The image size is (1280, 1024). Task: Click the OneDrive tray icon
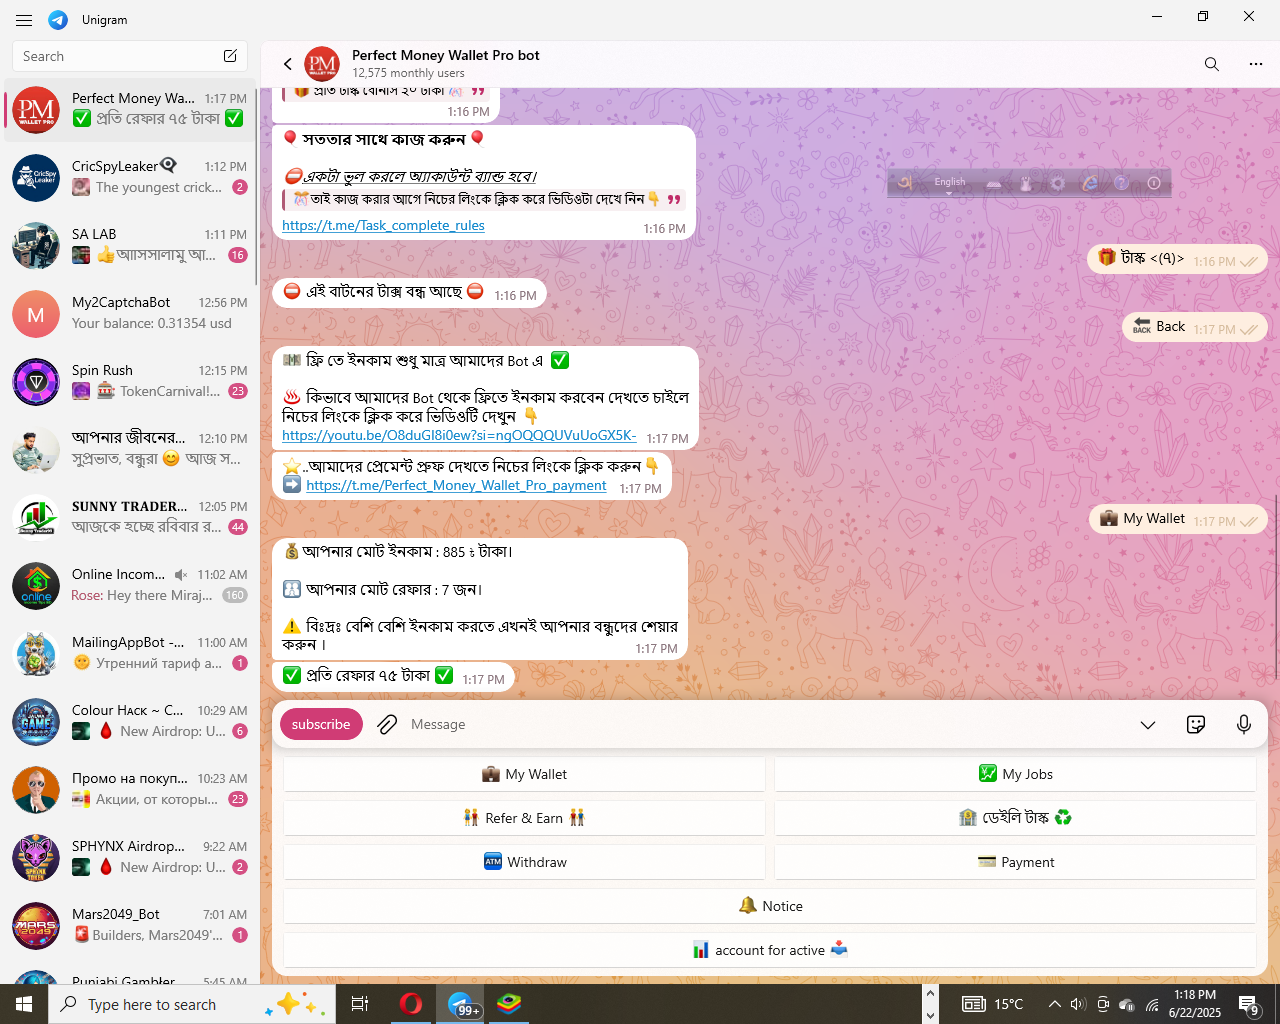point(1127,1004)
